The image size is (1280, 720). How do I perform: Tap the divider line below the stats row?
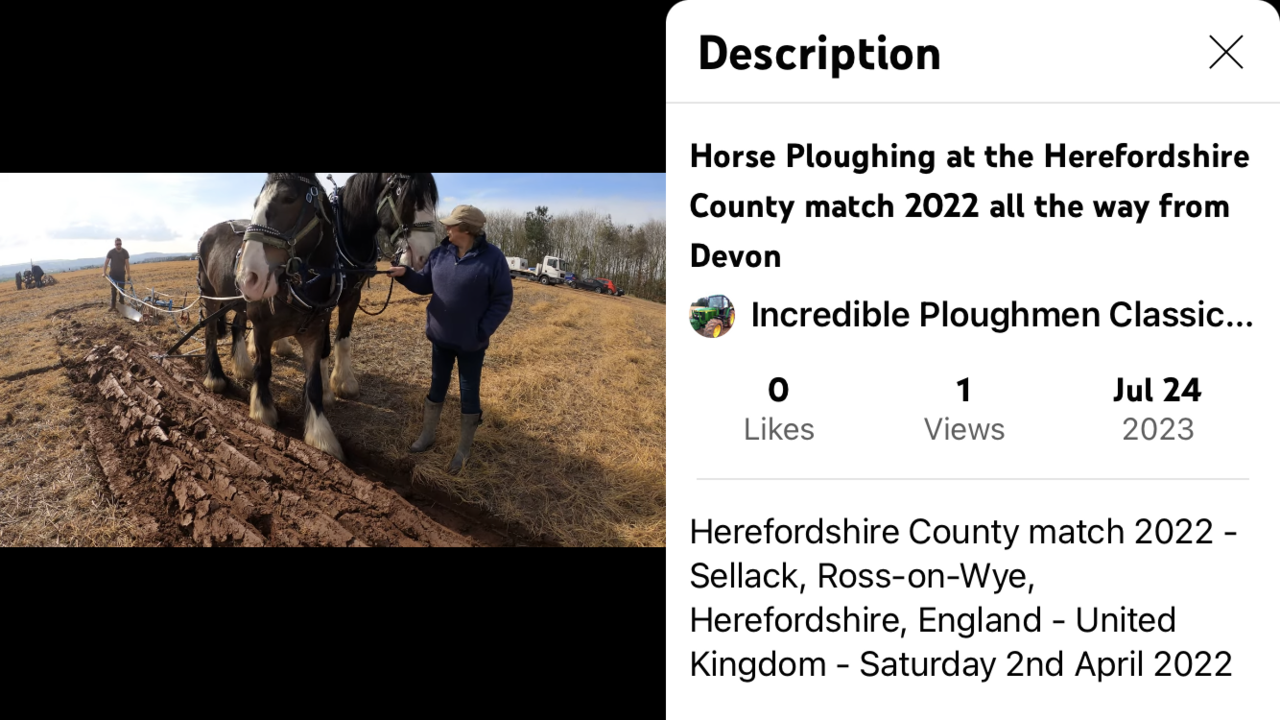point(972,479)
